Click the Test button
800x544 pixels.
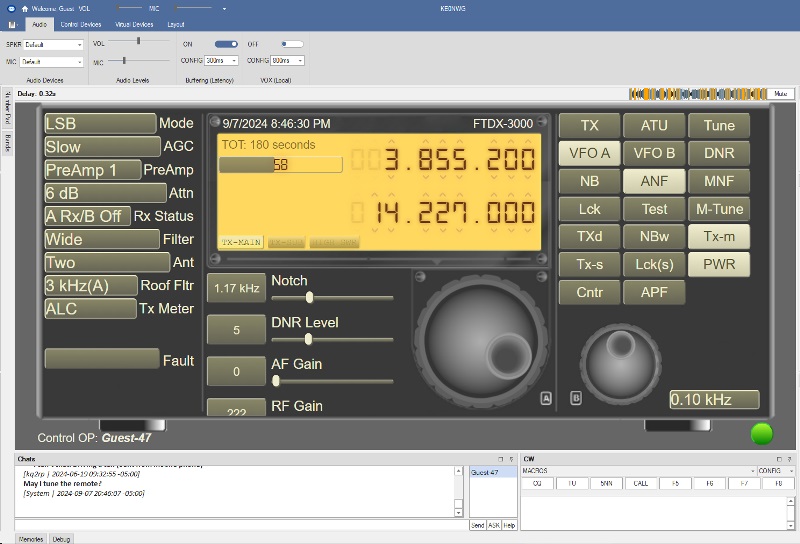pos(654,209)
